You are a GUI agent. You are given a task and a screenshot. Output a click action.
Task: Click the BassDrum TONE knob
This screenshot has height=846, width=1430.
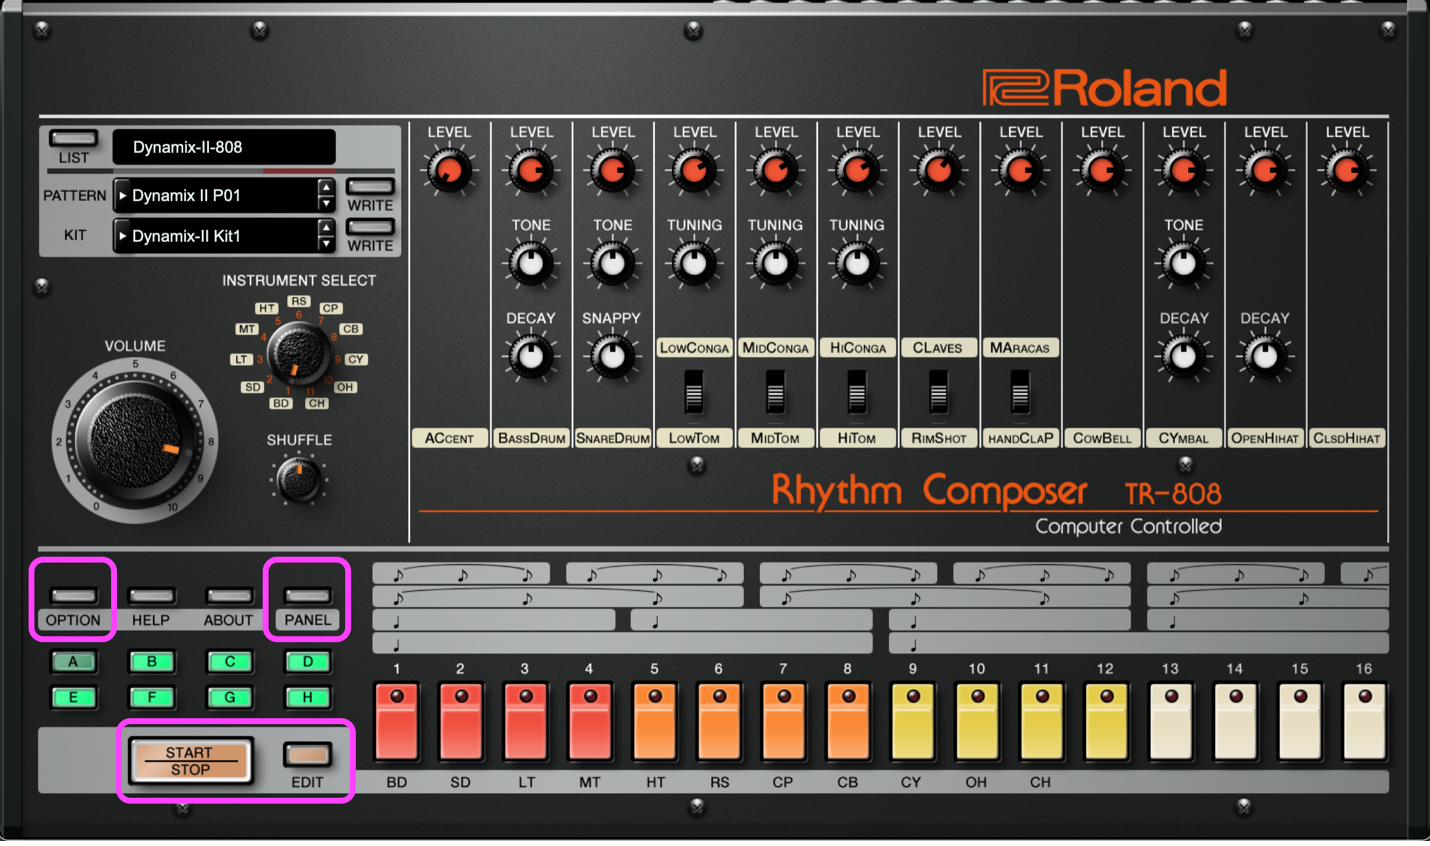(531, 264)
